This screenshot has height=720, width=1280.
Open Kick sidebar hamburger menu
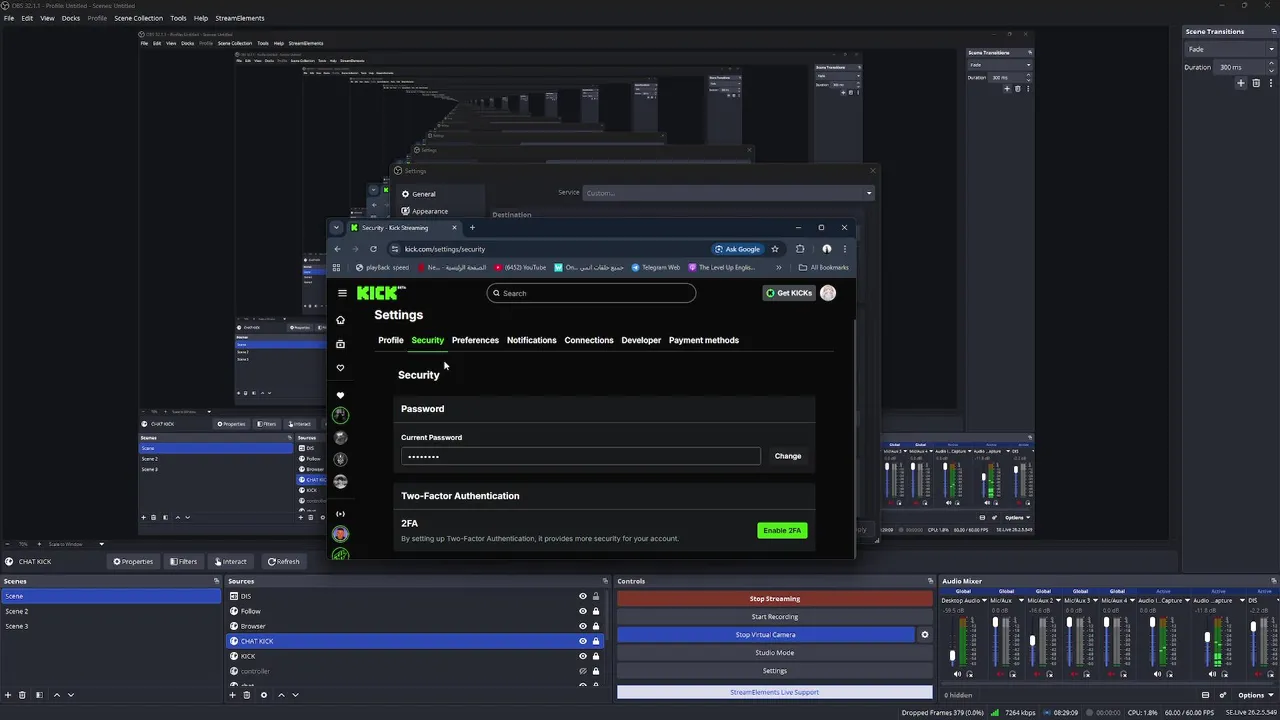pyautogui.click(x=342, y=293)
